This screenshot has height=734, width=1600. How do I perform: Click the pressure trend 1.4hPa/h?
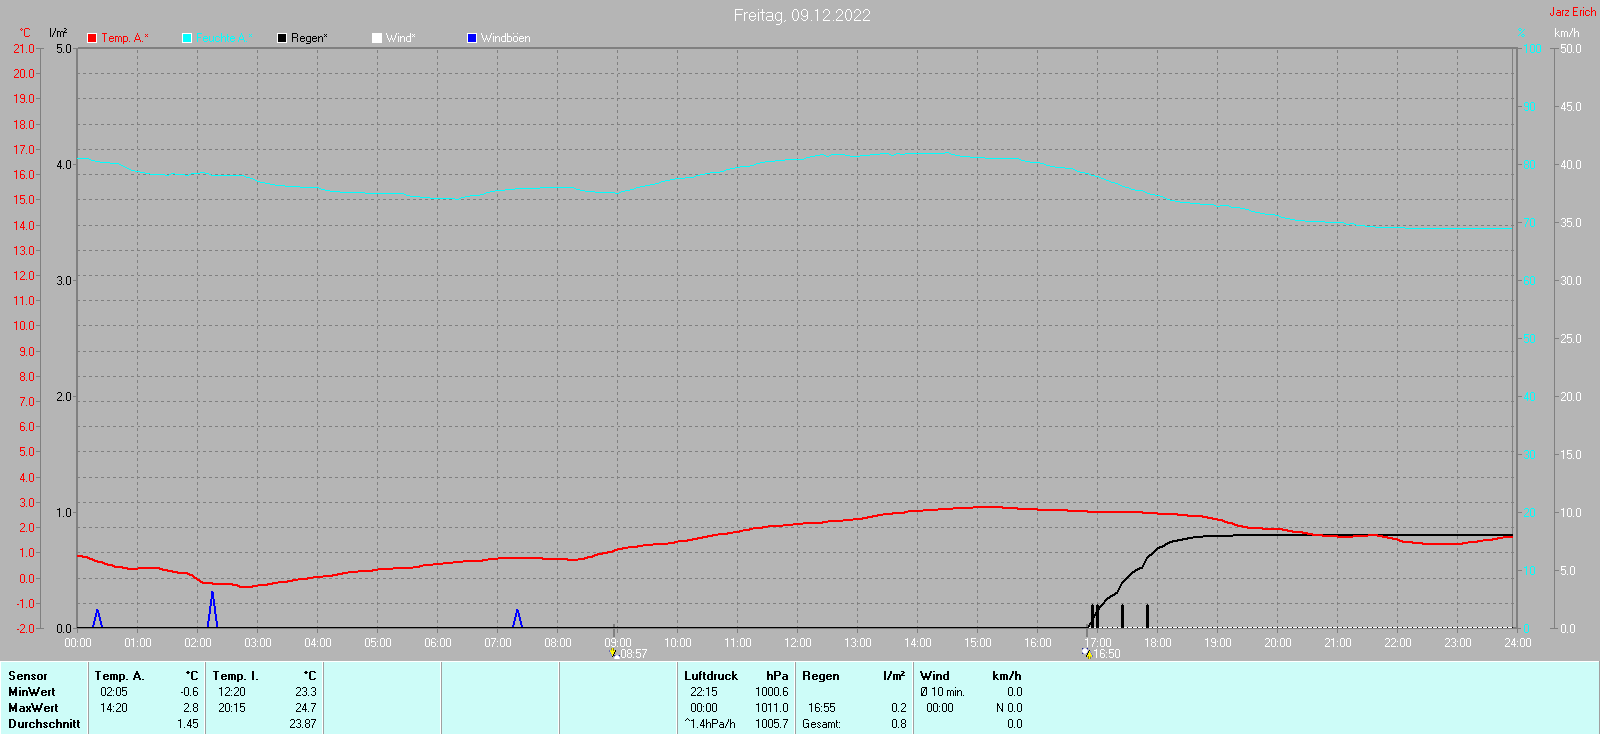pyautogui.click(x=710, y=724)
